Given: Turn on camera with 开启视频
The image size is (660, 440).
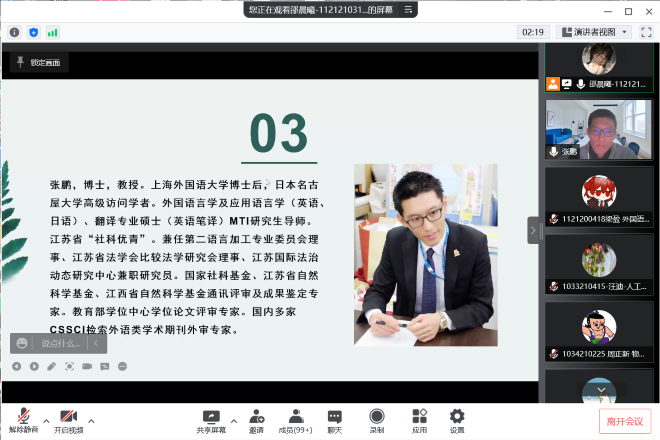Looking at the screenshot, I should (67, 417).
